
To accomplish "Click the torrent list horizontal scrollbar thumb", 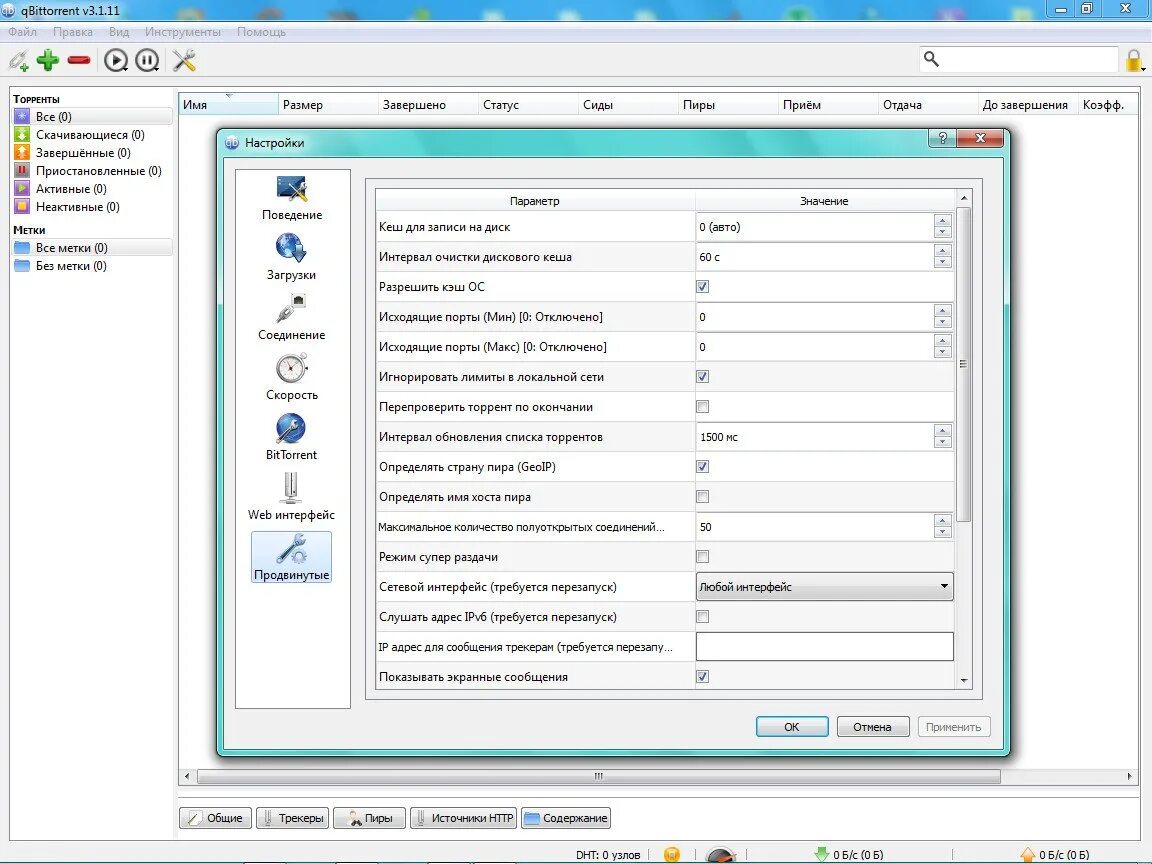I will coord(599,776).
